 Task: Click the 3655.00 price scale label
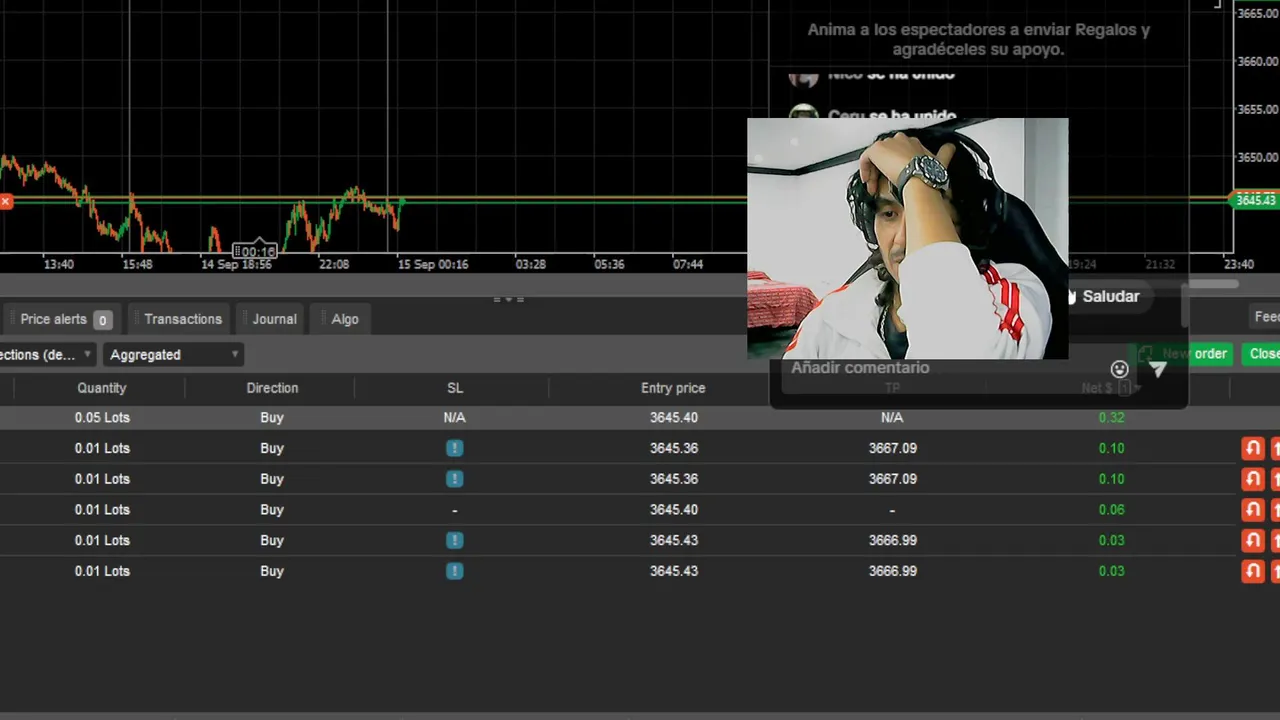[x=1258, y=109]
